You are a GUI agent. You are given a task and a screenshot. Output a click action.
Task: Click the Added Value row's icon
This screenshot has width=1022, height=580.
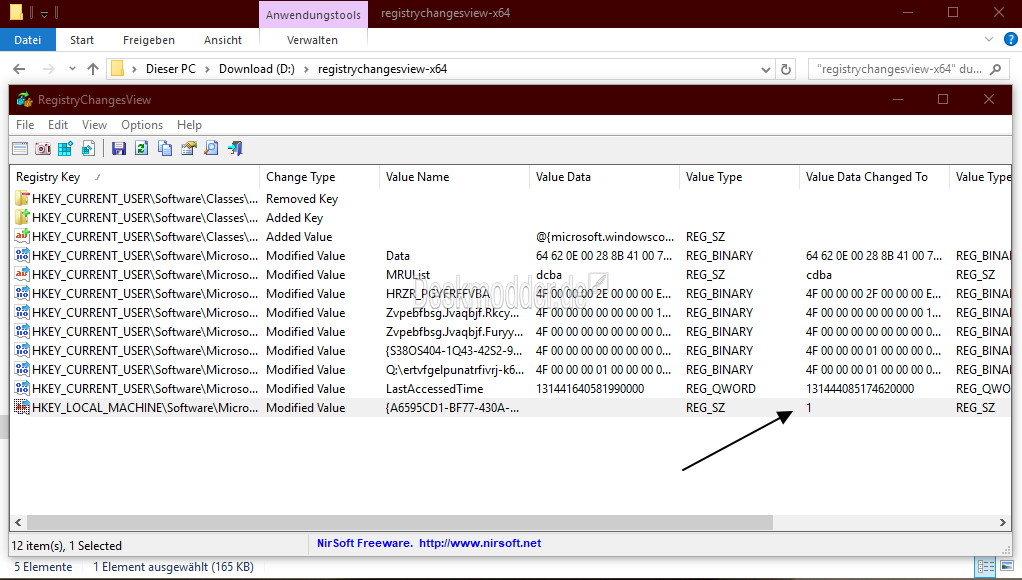pyautogui.click(x=22, y=236)
